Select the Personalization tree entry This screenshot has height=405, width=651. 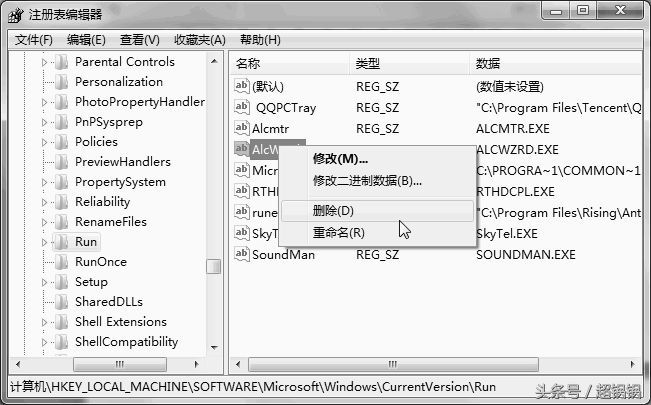coord(119,82)
